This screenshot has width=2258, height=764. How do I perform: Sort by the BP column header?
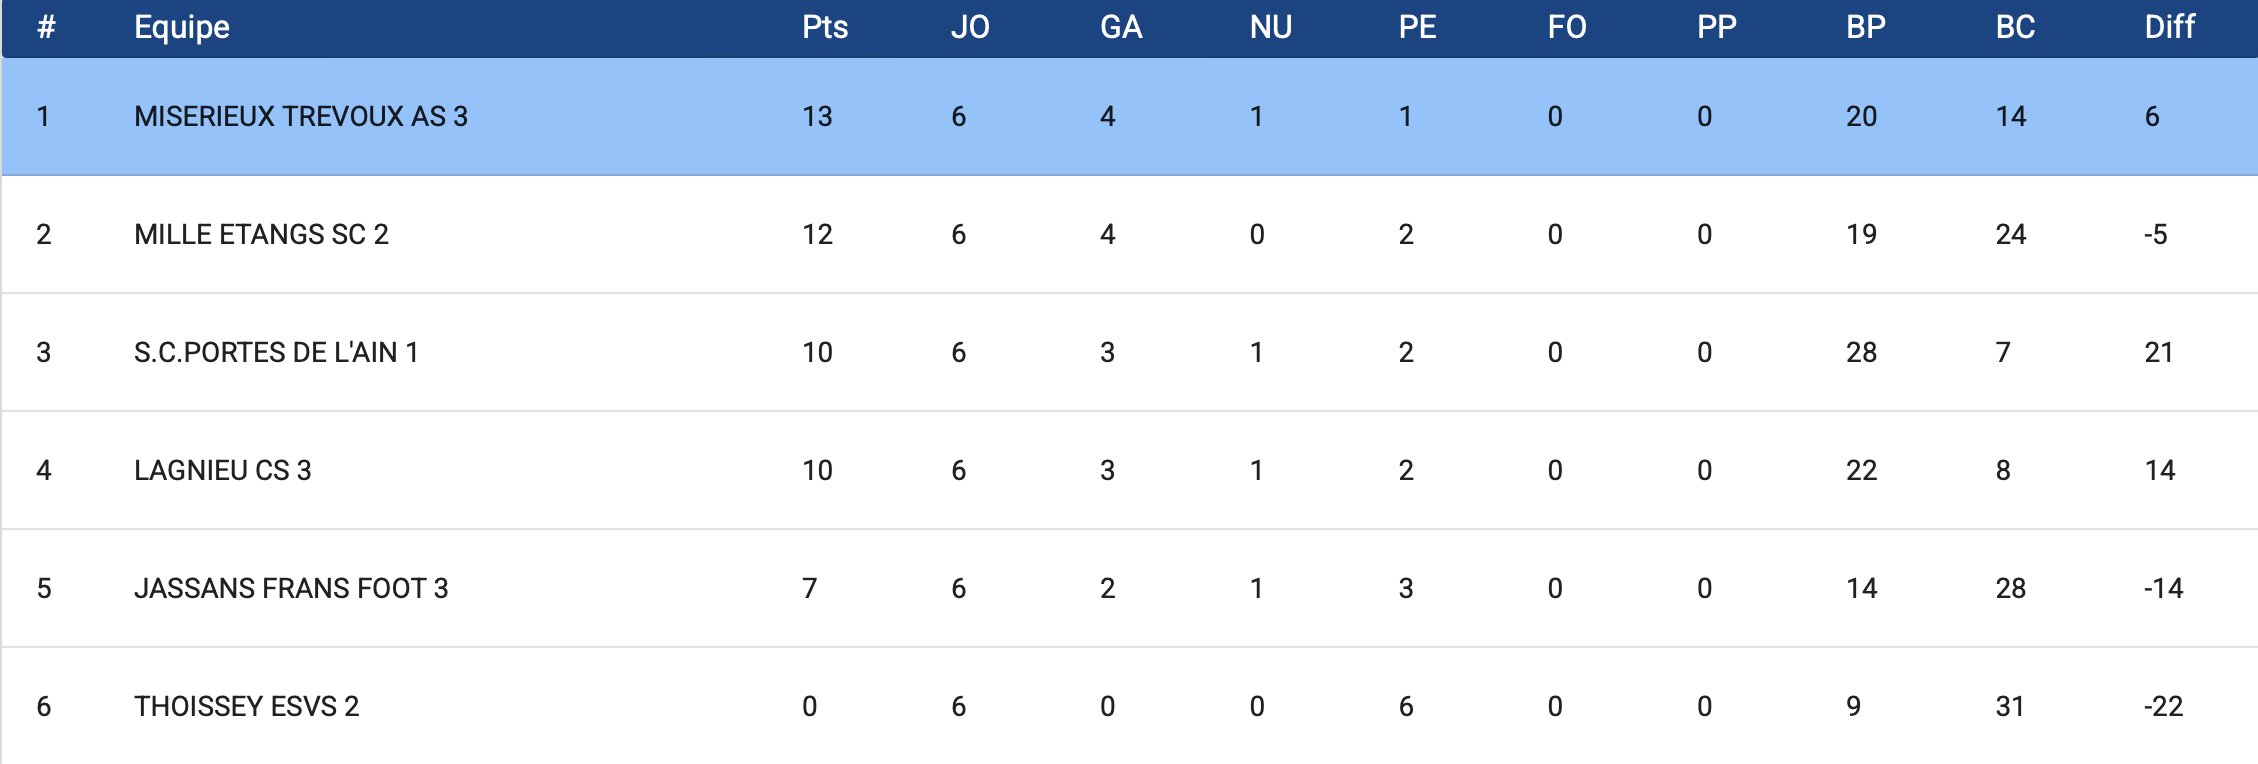pos(1866,27)
